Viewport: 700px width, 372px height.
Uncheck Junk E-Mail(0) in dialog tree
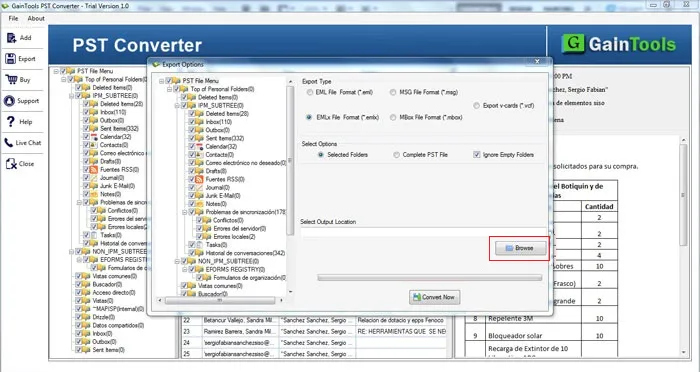coord(192,196)
